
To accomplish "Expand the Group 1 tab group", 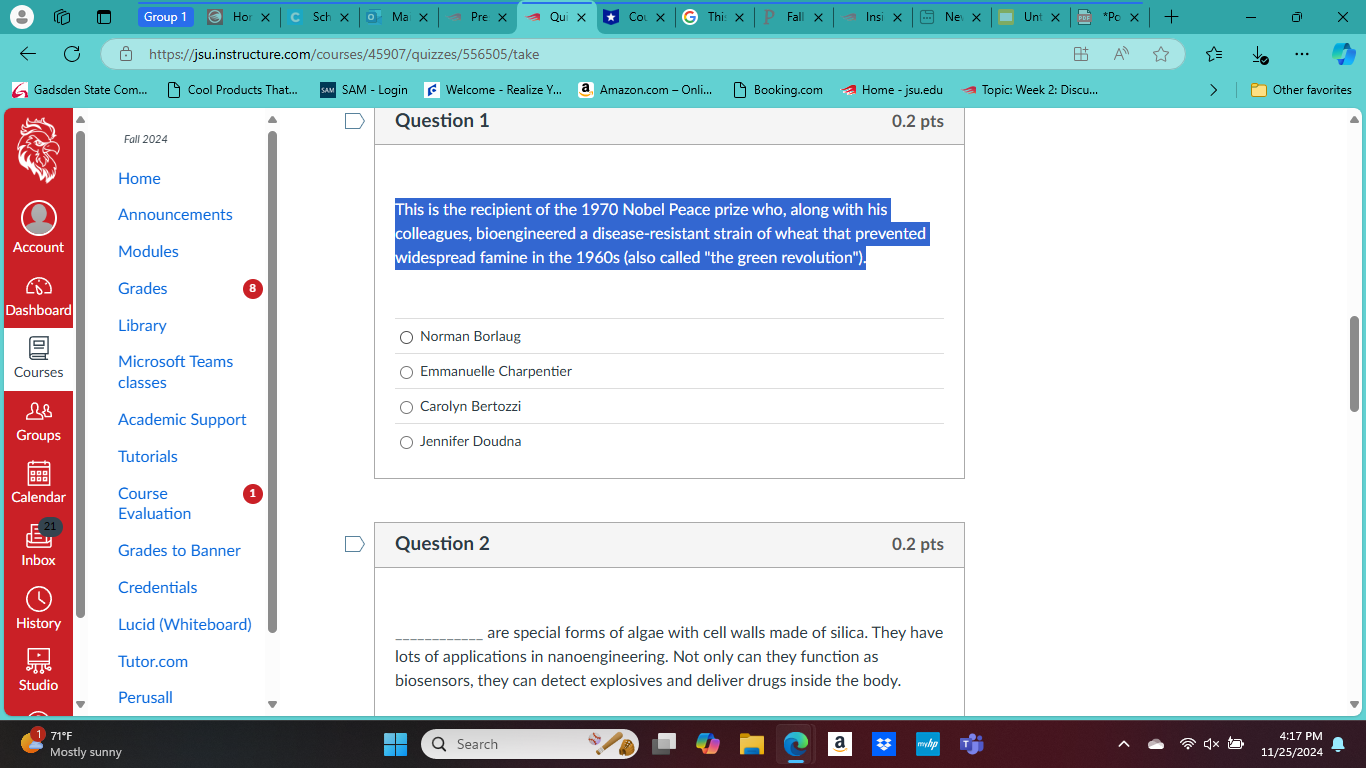I will click(165, 17).
